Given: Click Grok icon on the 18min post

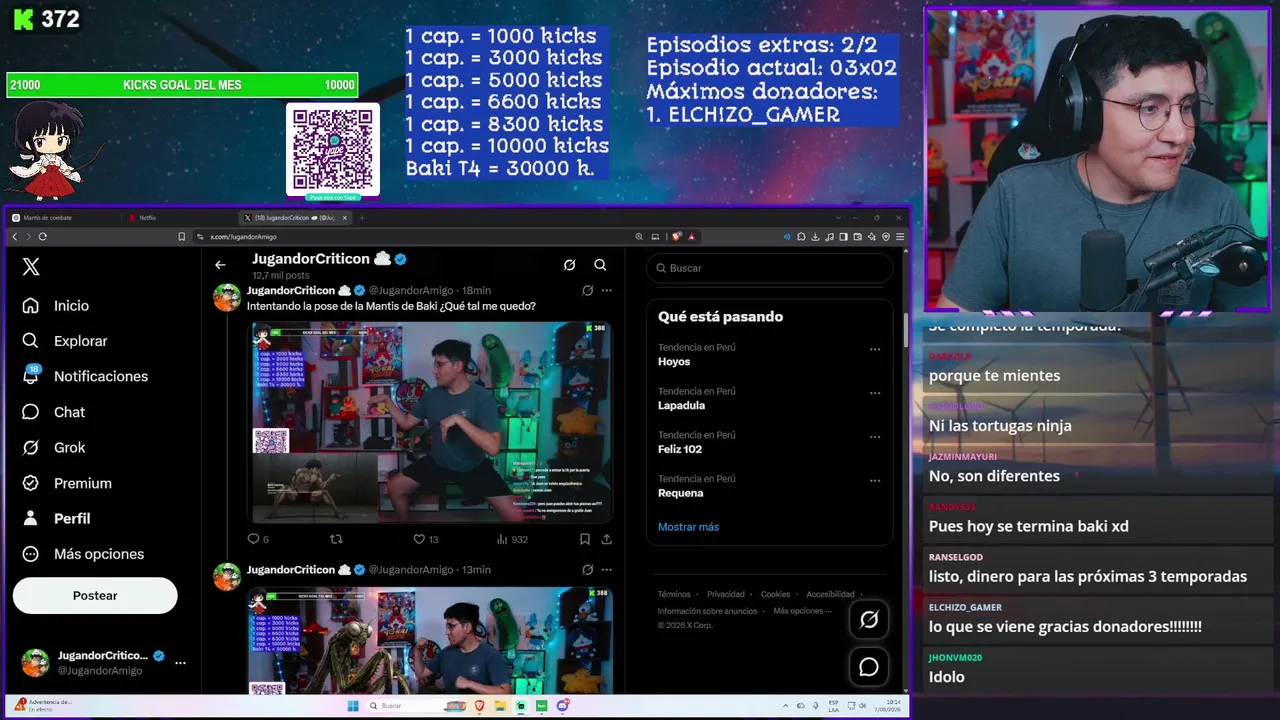Looking at the screenshot, I should (x=587, y=290).
